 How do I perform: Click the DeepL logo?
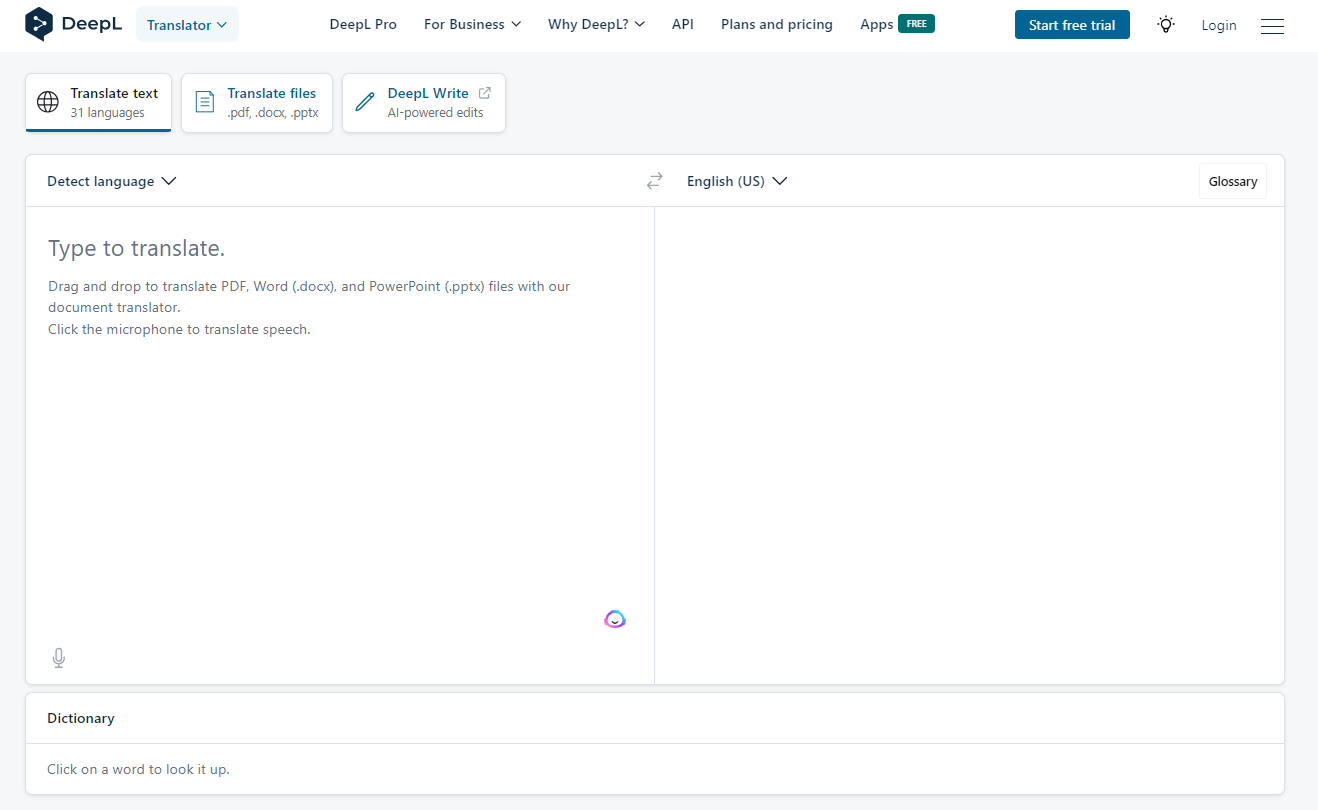click(x=74, y=24)
